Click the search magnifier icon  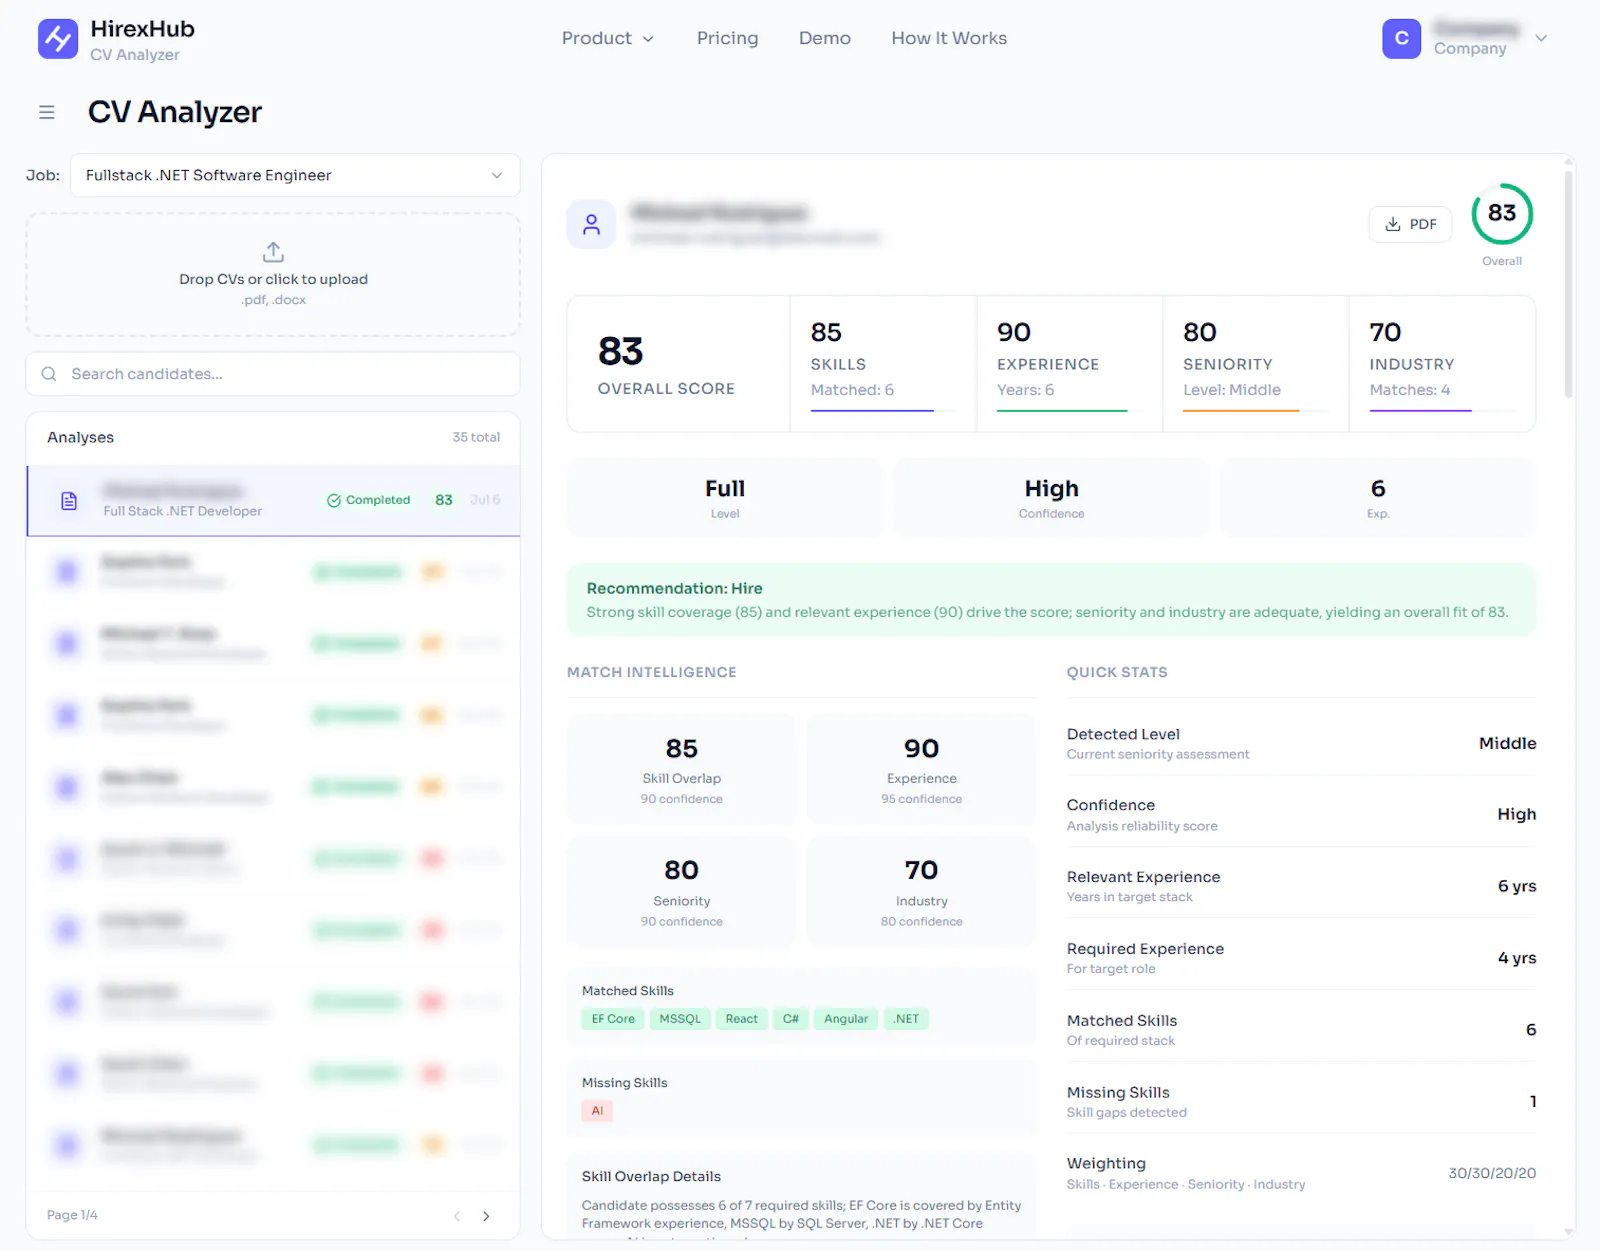tap(49, 374)
